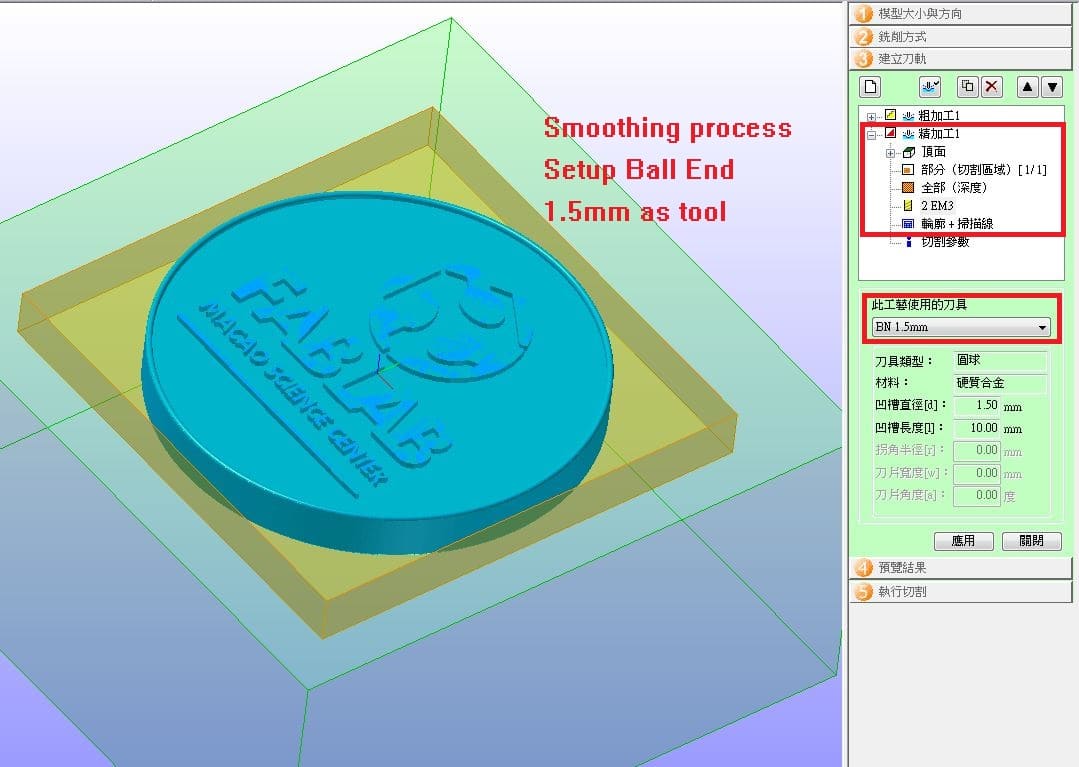Select 輪廓 + 掃描線 tree item
Image resolution: width=1079 pixels, height=767 pixels.
957,224
